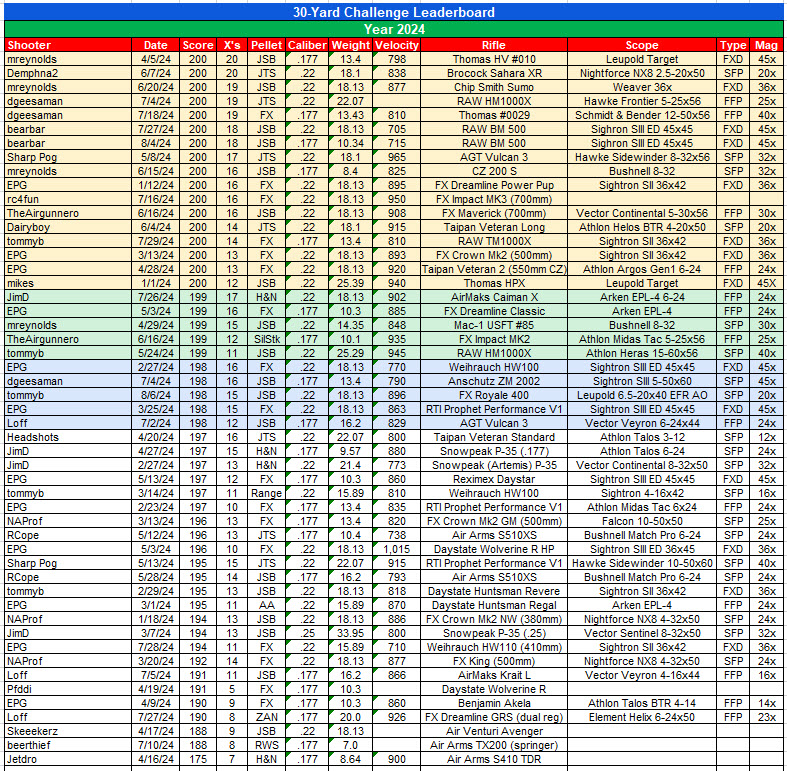Select the Weight column header
Viewport: 787px width, 771px height.
(x=350, y=45)
